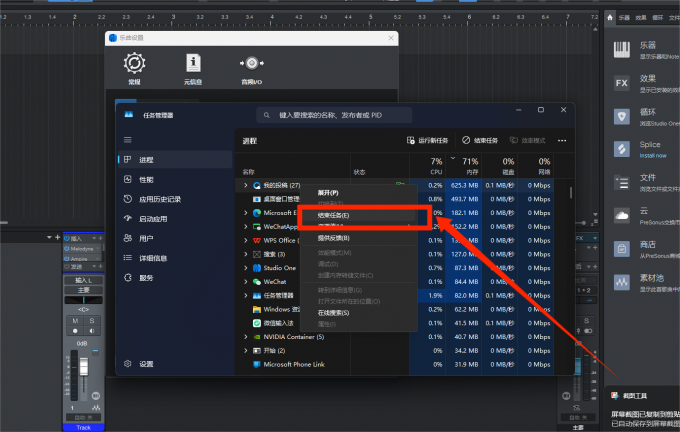680x432 pixels.
Task: Open the 循环 loops browser icon
Action: [x=621, y=116]
